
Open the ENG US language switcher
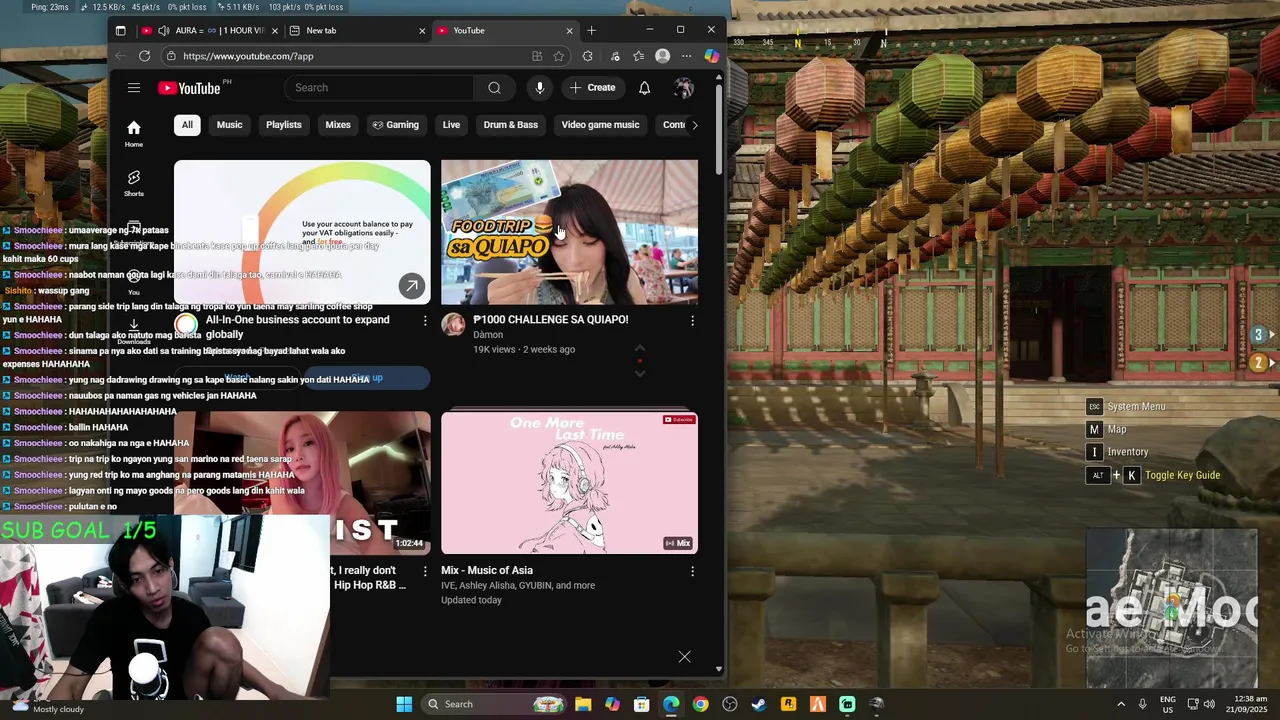1167,704
